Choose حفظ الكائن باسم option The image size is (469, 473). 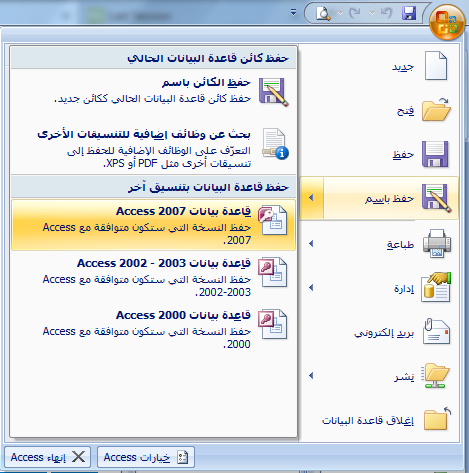pos(153,96)
